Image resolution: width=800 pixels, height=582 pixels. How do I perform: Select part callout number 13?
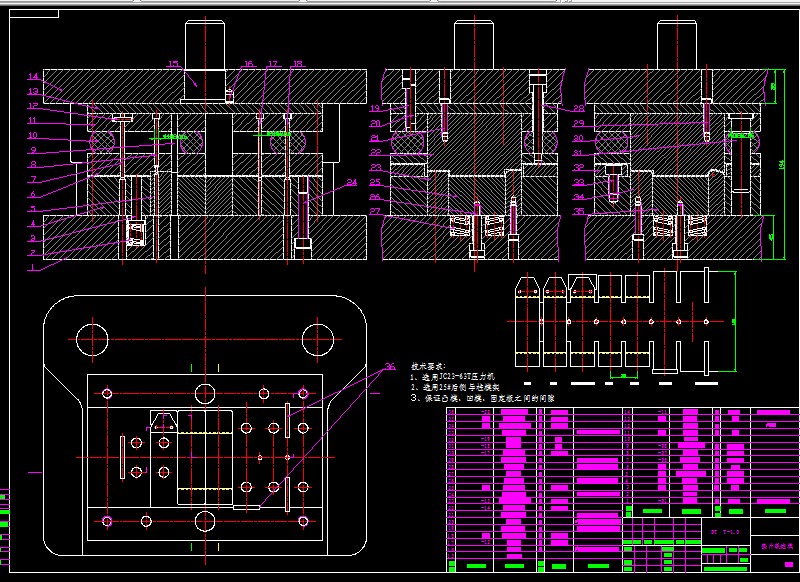point(33,91)
